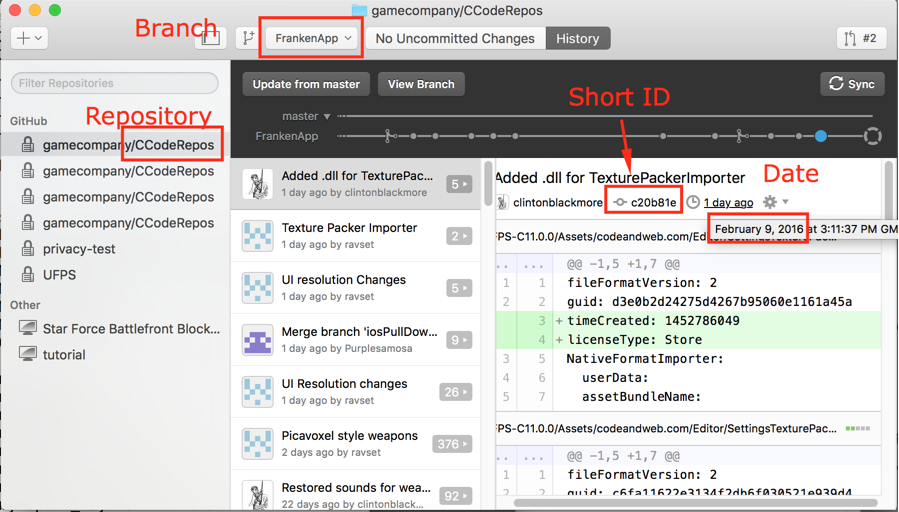Switch to No Uncommitted Changes tab
Viewport: 899px width, 512px height.
[455, 38]
